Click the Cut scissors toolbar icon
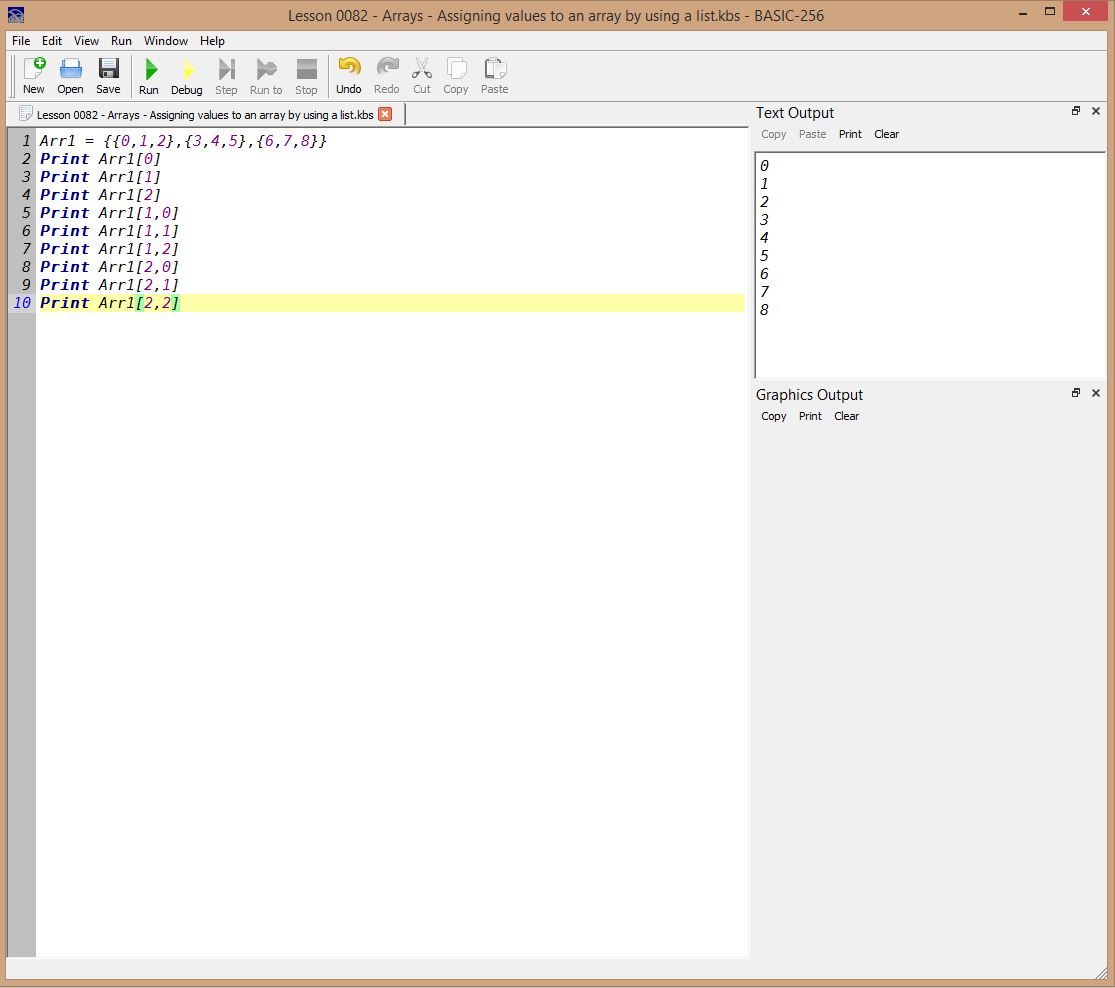Viewport: 1115px width, 988px height. click(x=422, y=76)
